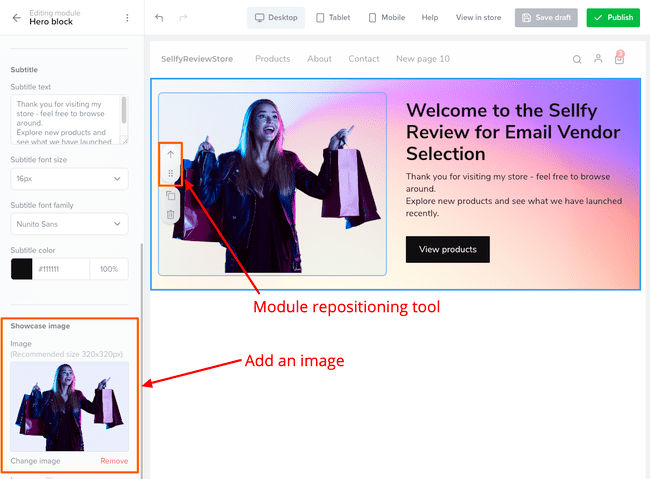Click into the Subtitle text box
Image resolution: width=650 pixels, height=479 pixels.
coord(65,120)
